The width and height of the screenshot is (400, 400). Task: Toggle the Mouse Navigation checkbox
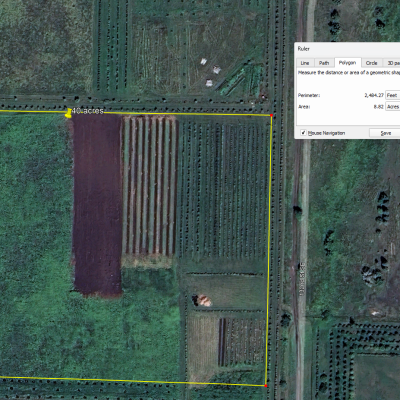click(x=303, y=133)
